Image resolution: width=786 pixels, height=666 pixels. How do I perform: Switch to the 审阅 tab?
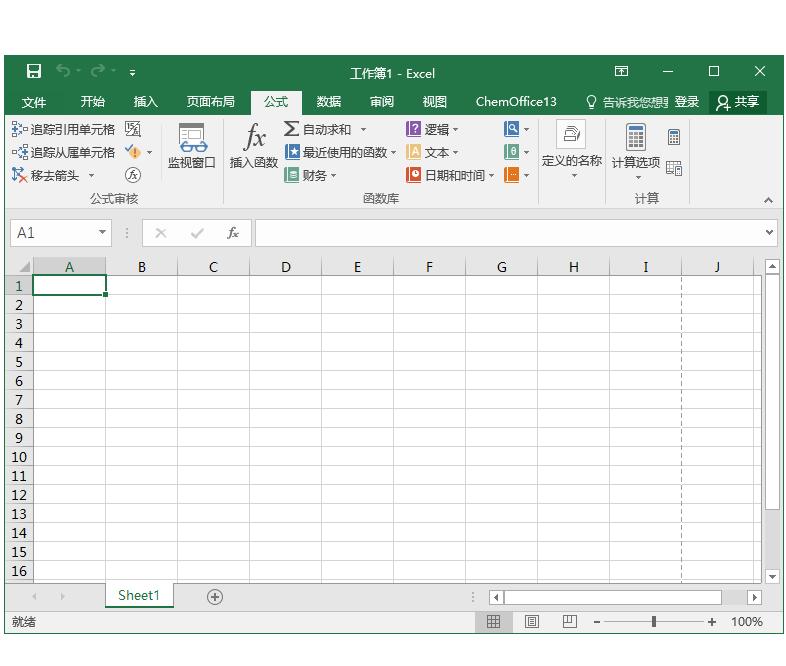381,102
